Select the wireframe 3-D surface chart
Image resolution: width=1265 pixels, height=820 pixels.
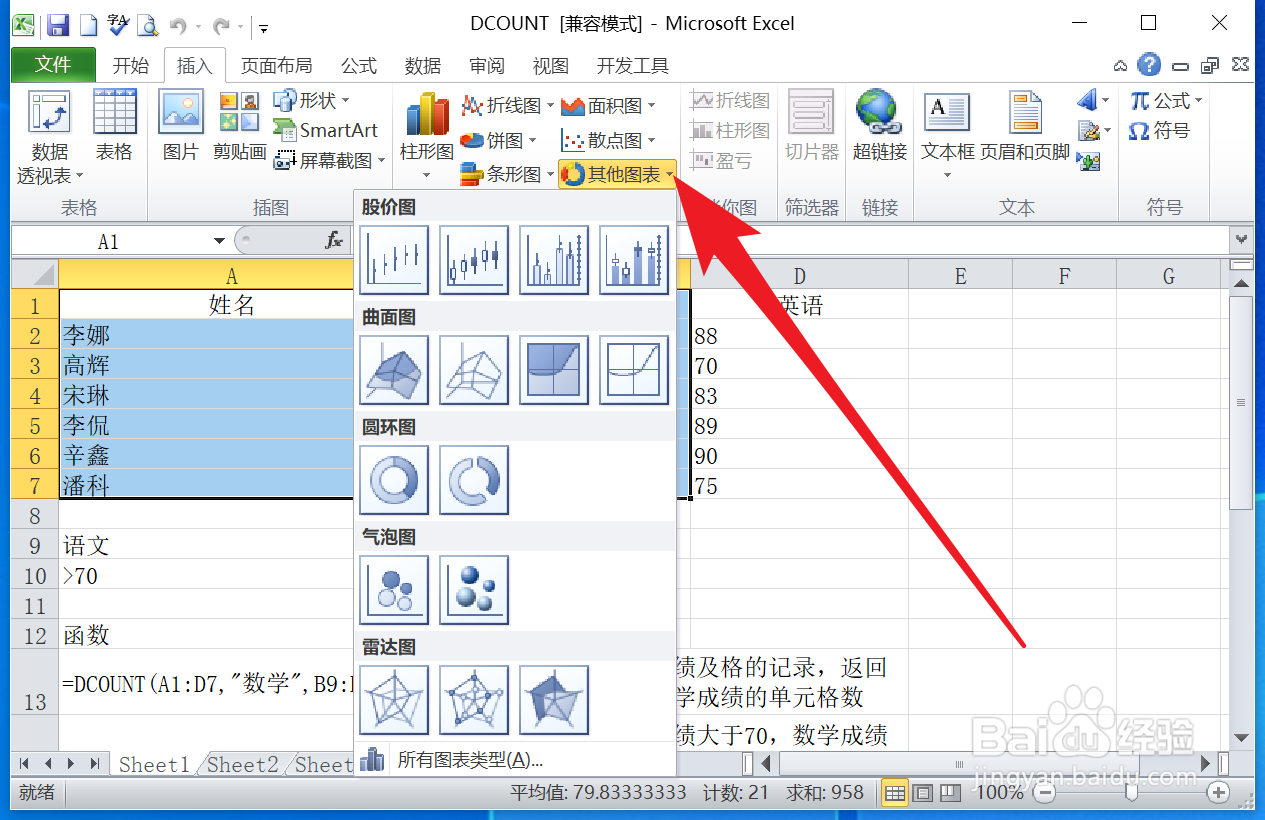coord(474,370)
